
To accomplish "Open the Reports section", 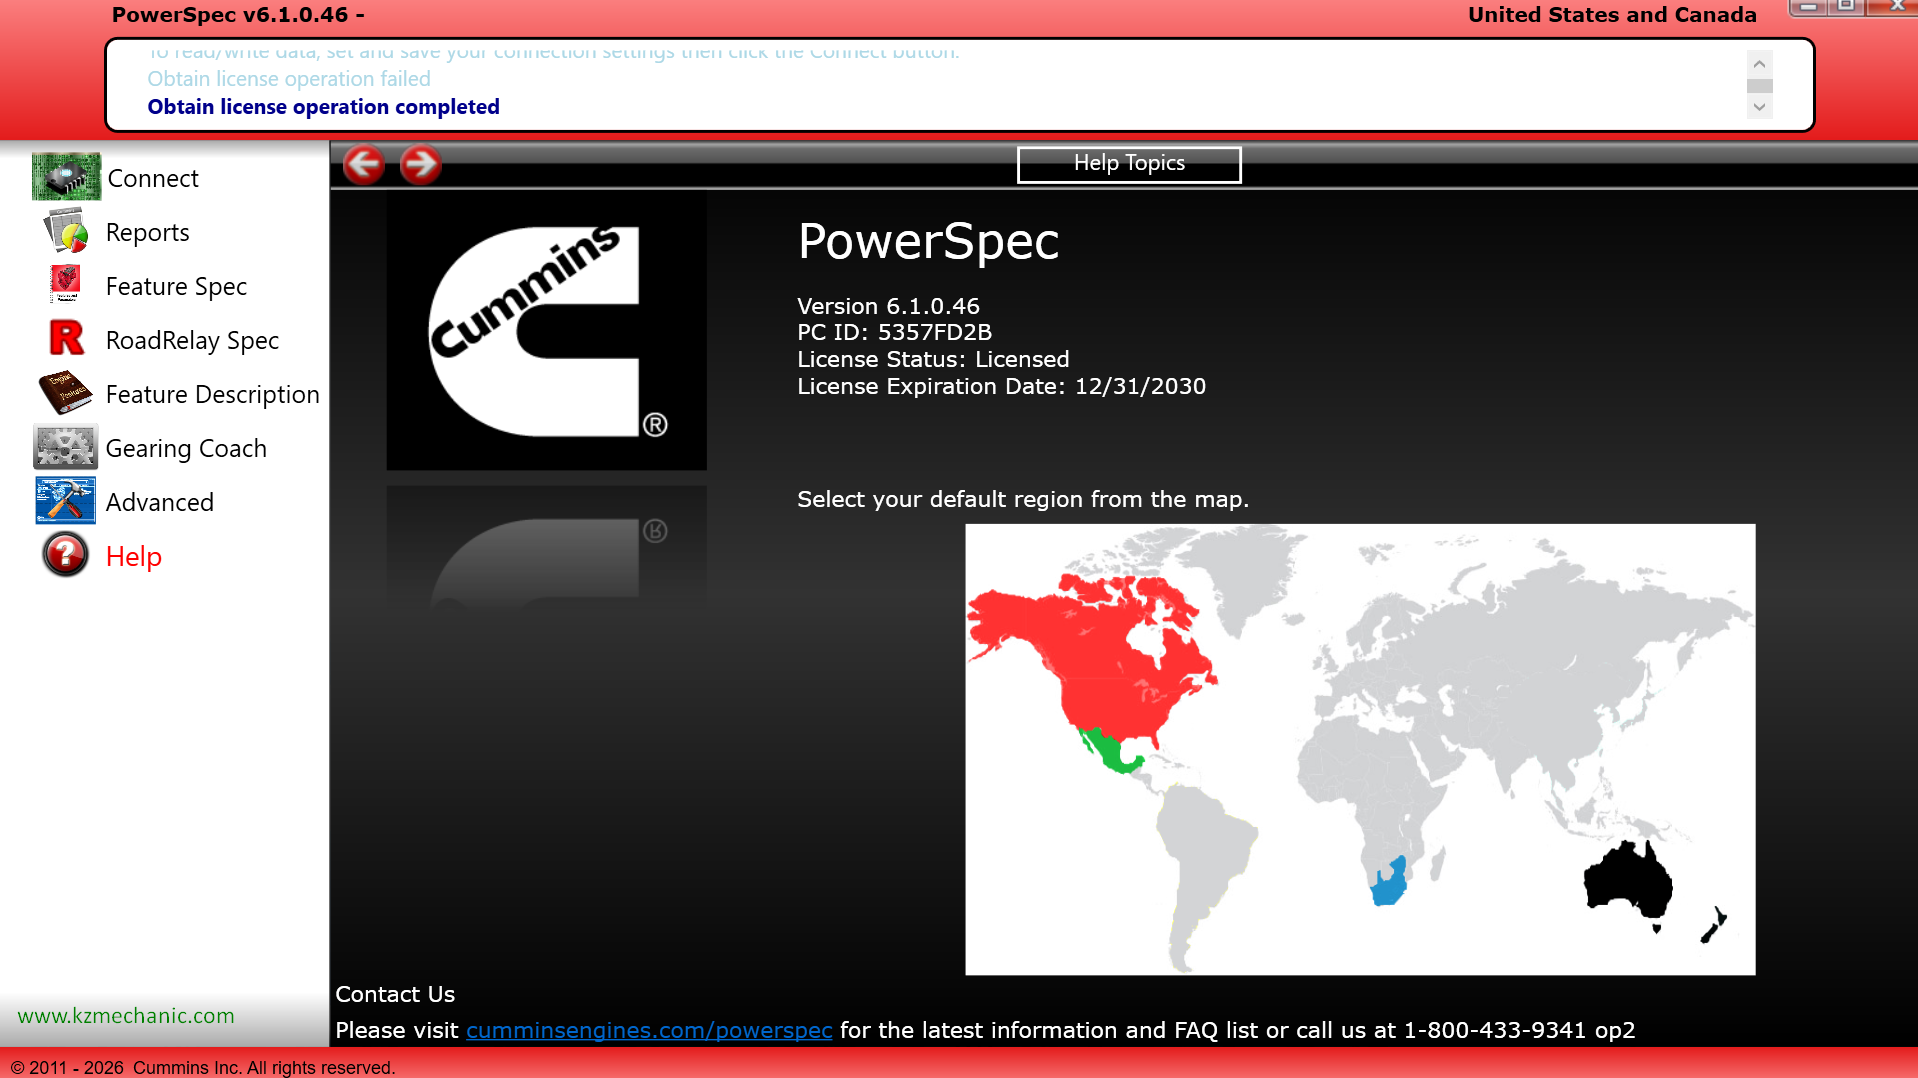I will pyautogui.click(x=148, y=232).
